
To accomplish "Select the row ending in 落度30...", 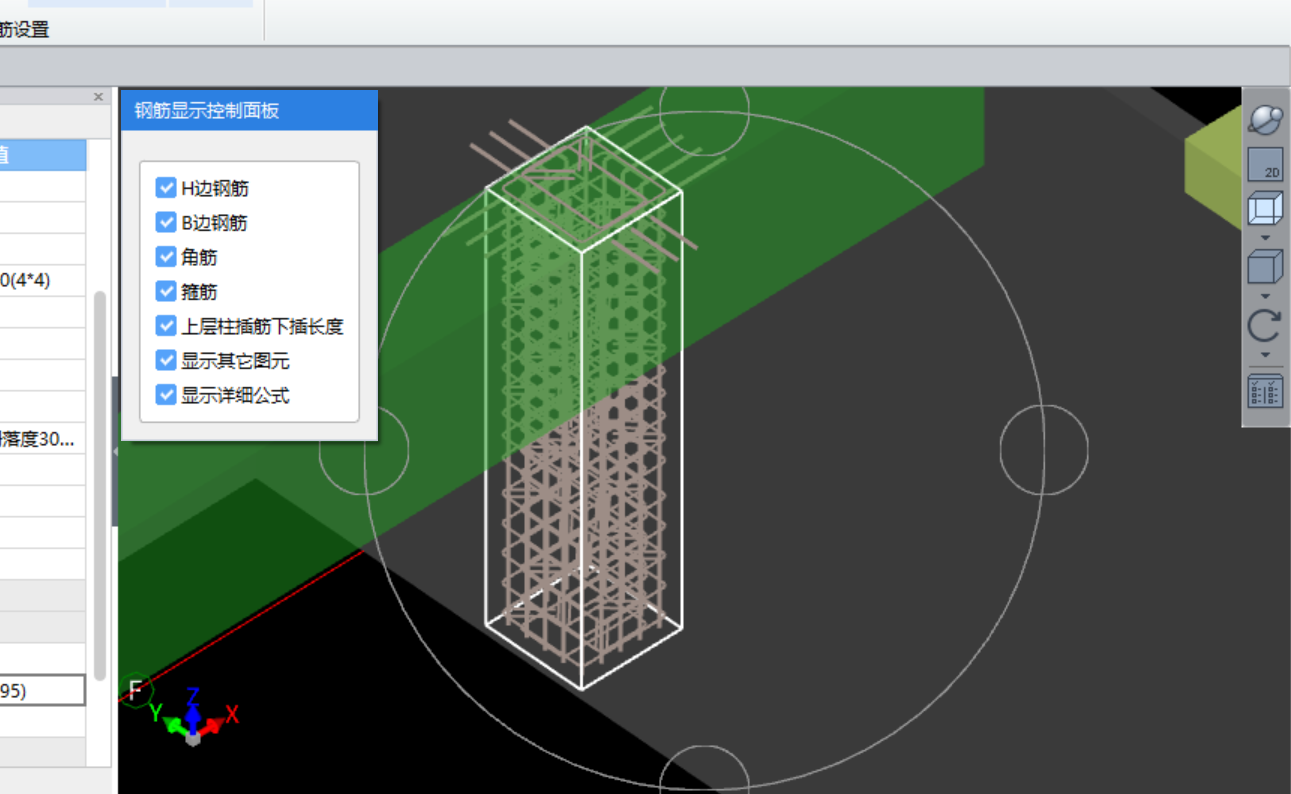I will pyautogui.click(x=43, y=438).
